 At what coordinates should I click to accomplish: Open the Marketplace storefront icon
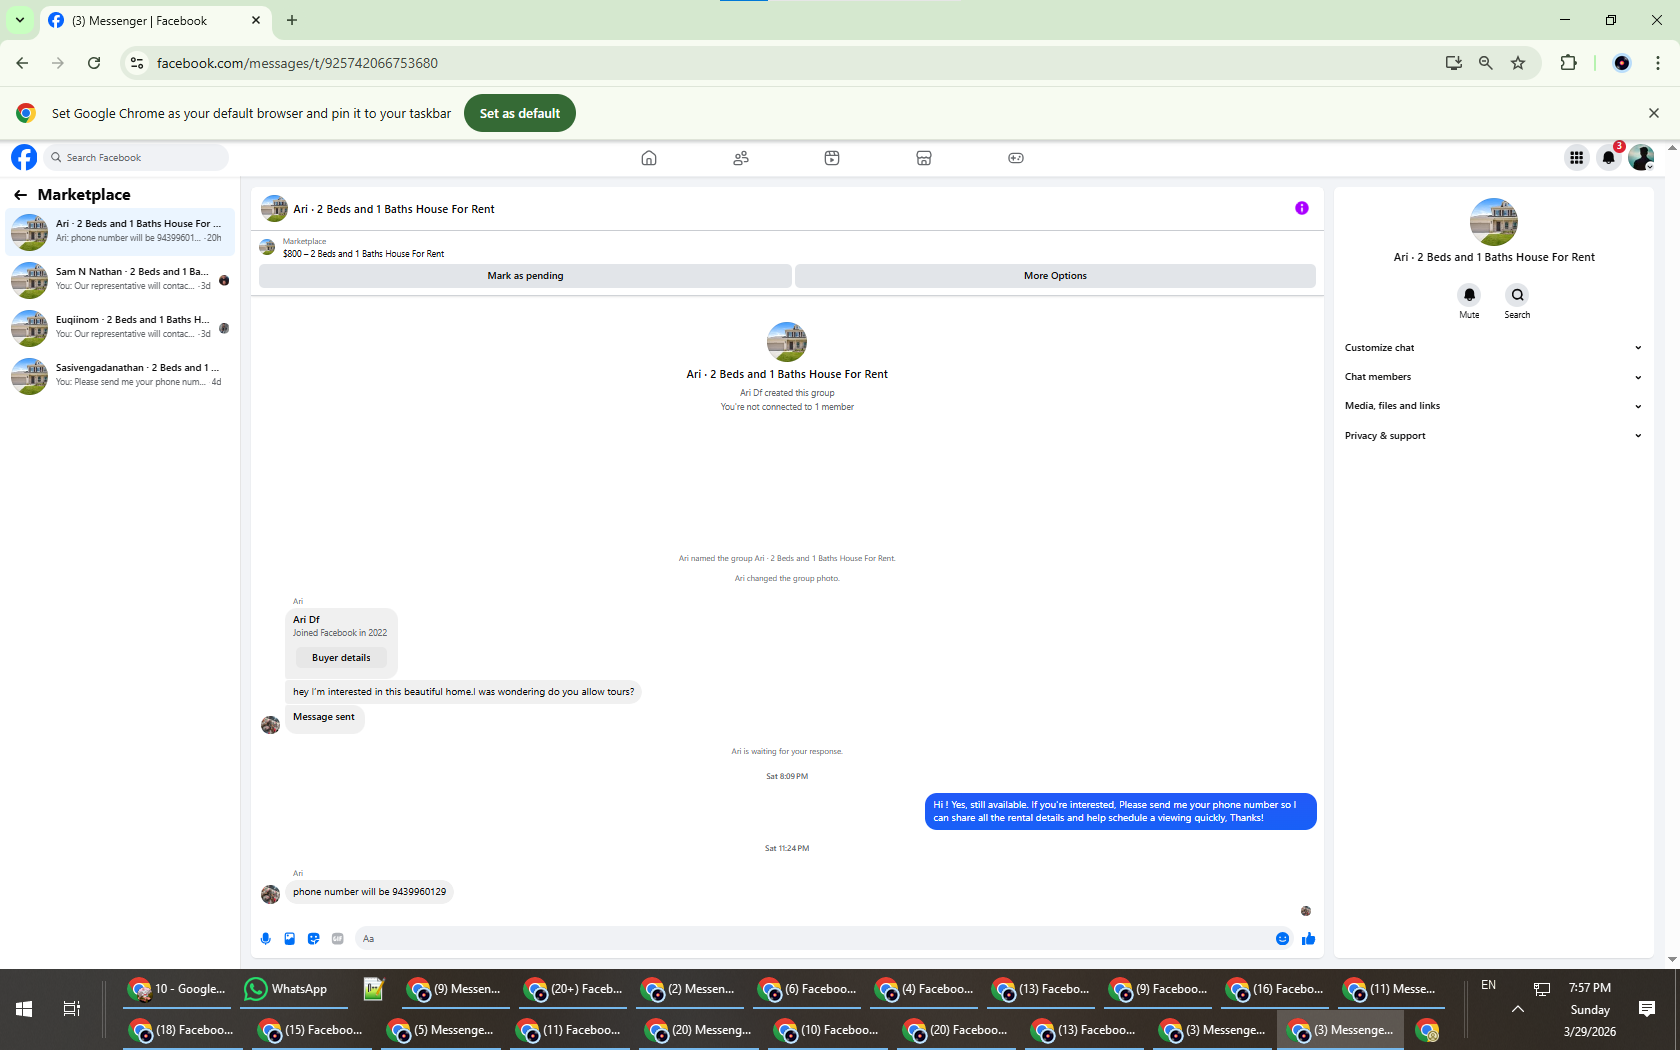(924, 158)
